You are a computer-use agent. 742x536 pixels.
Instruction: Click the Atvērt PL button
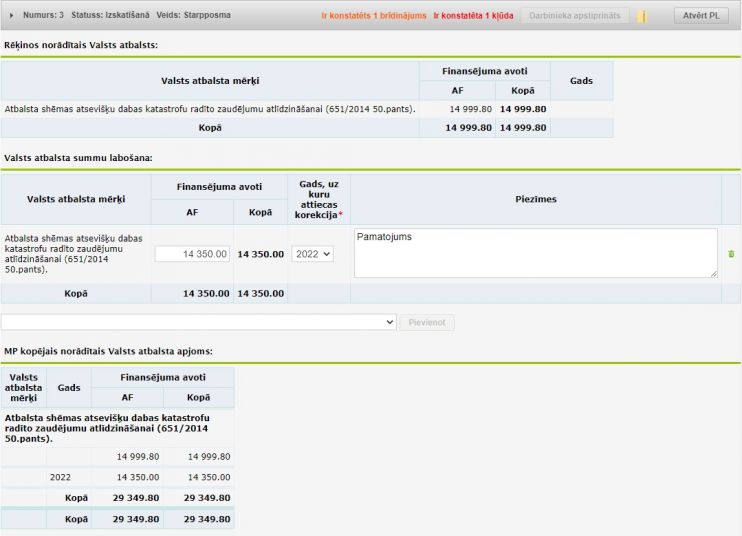click(x=701, y=16)
